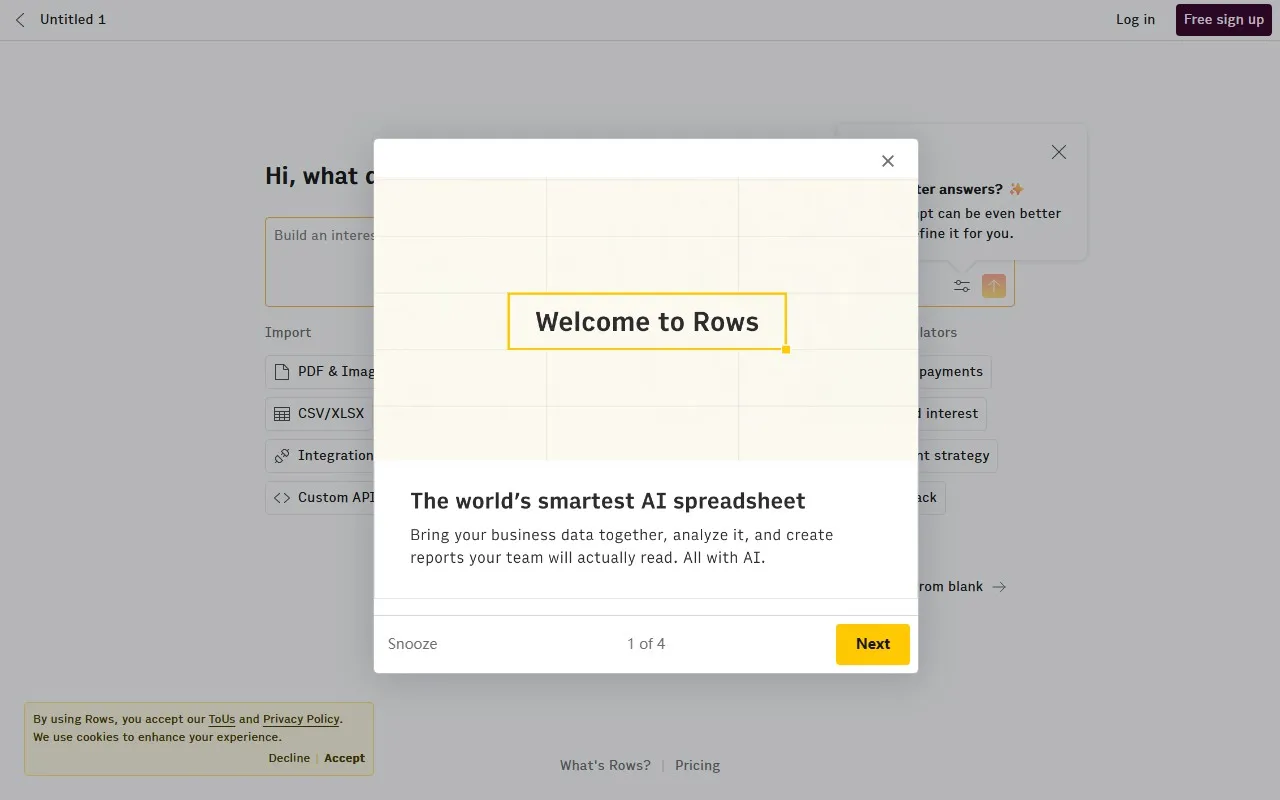1280x800 pixels.
Task: Choose the Custom API code icon
Action: [x=282, y=498]
